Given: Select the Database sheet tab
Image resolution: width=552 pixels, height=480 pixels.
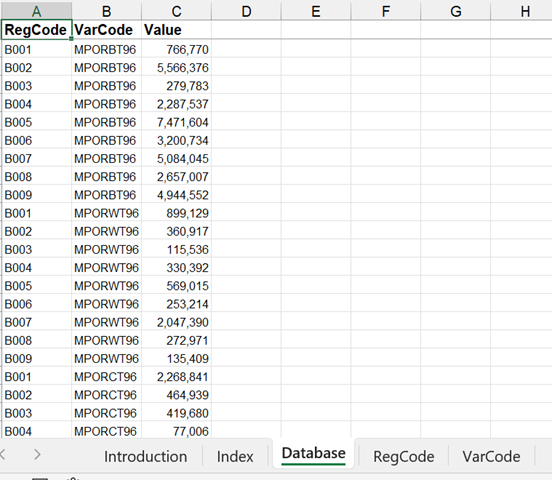Looking at the screenshot, I should coord(314,454).
